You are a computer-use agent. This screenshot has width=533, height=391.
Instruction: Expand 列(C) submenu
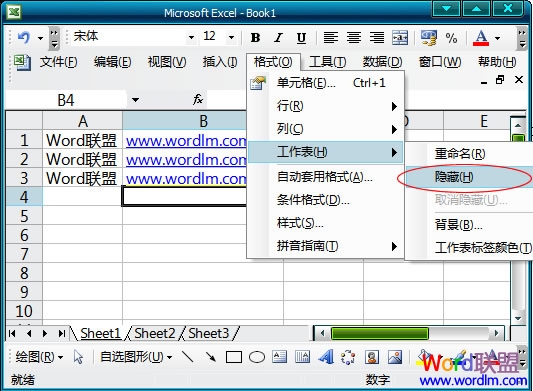326,129
